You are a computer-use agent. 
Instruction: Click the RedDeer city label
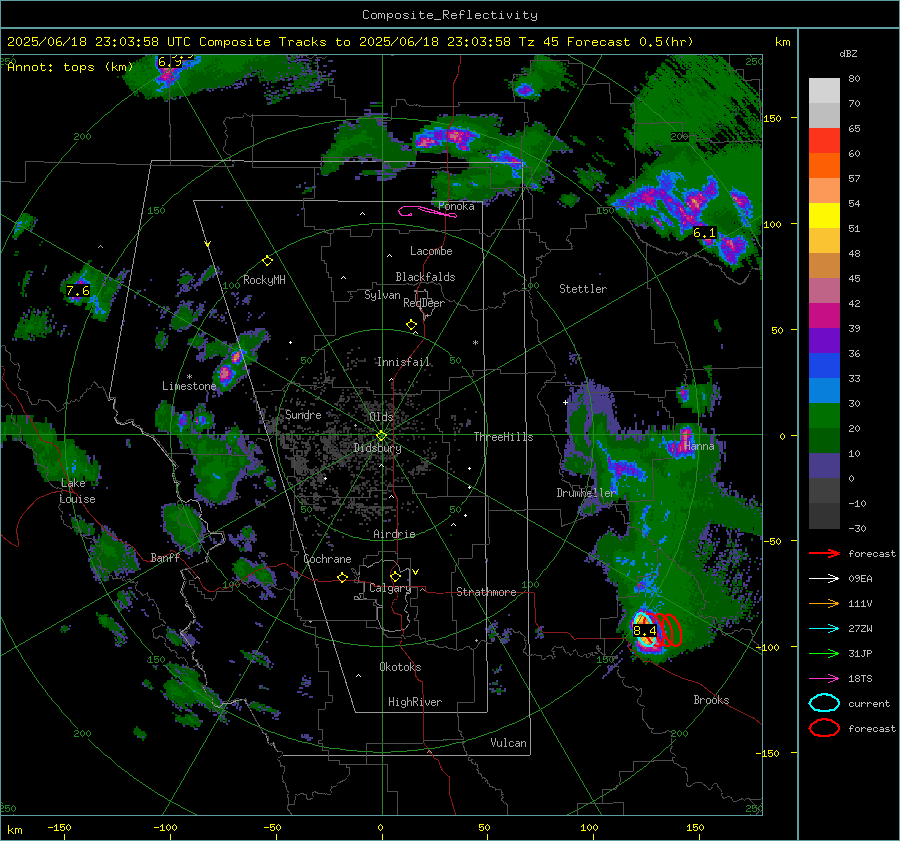click(424, 303)
